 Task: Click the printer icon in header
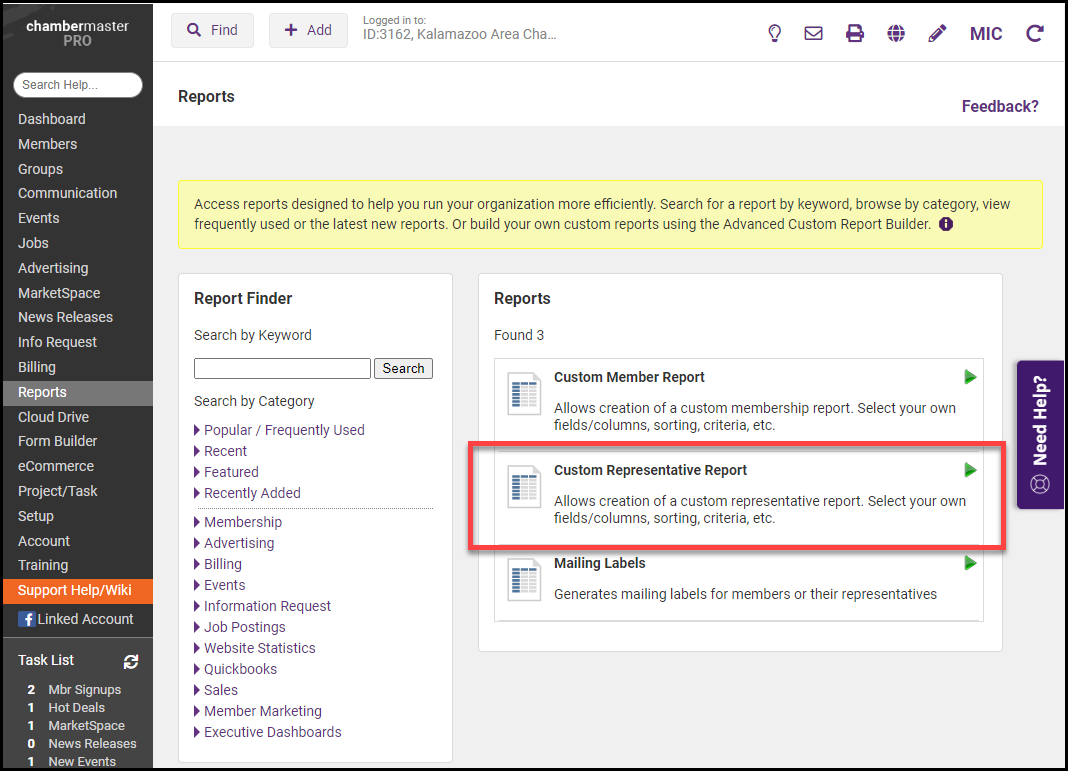coord(855,33)
